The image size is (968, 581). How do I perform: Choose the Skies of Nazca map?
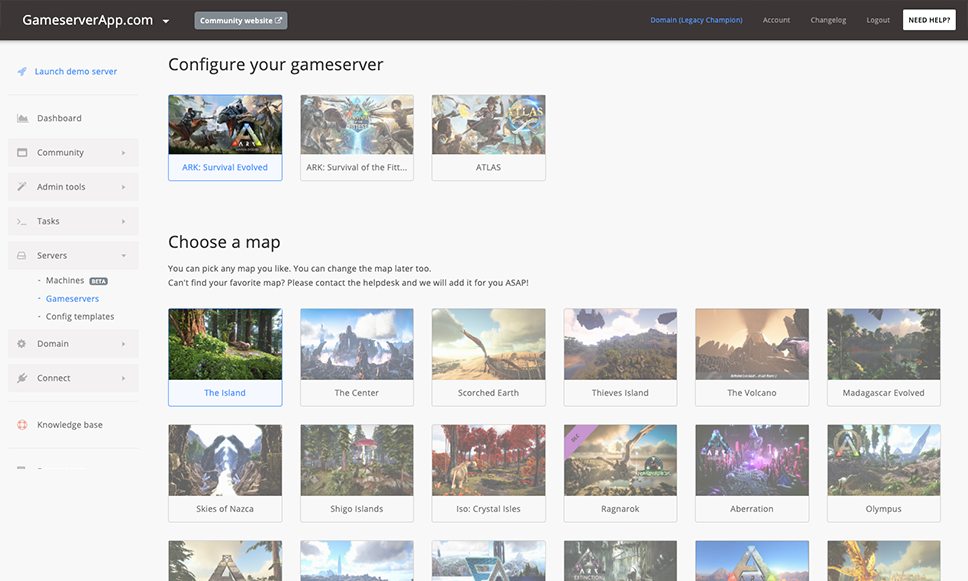[x=225, y=474]
